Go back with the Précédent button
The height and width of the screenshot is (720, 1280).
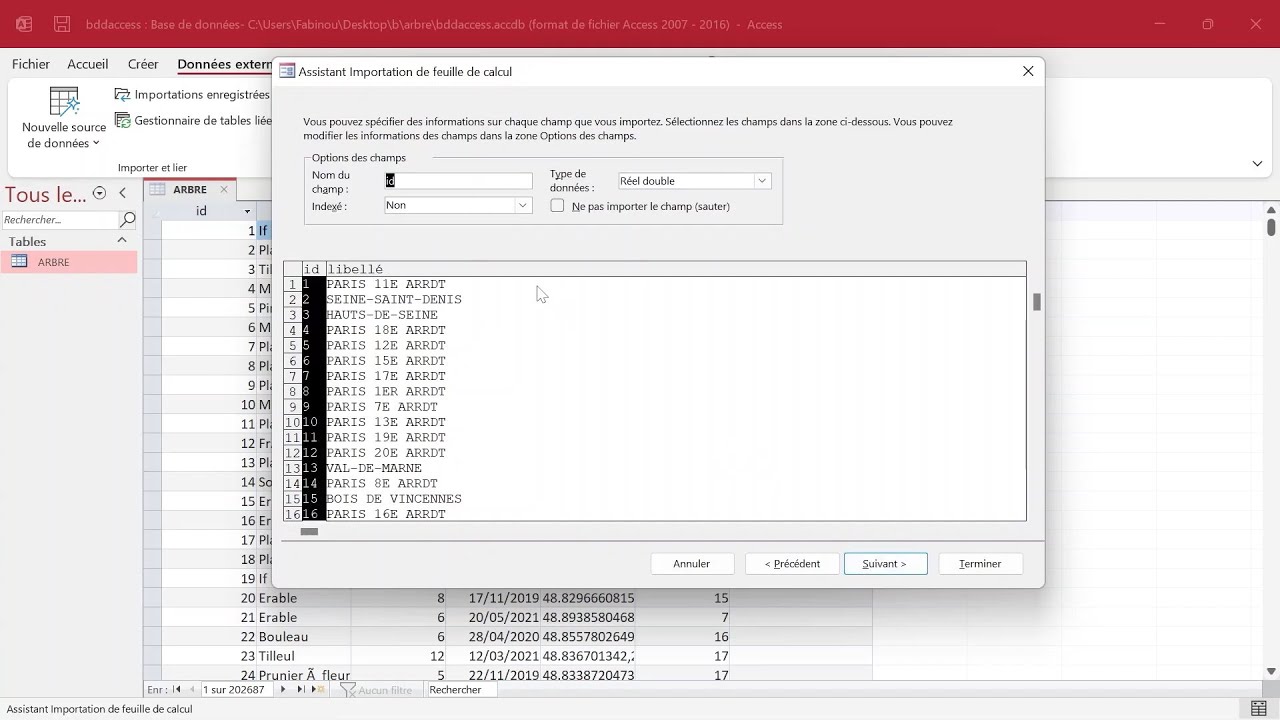792,564
